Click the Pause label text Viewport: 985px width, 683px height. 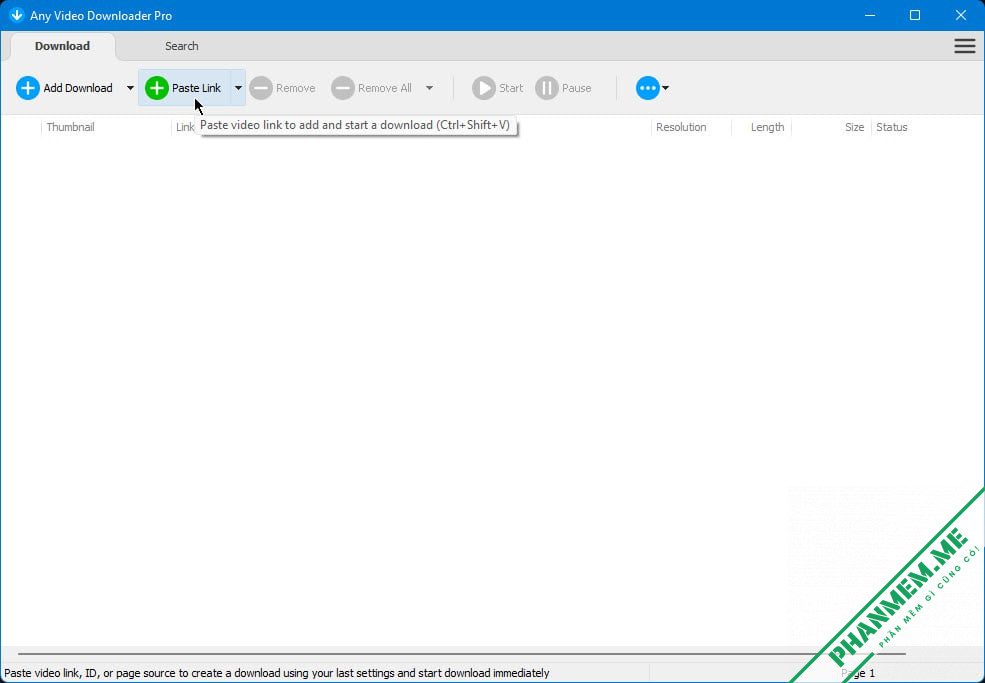[577, 88]
